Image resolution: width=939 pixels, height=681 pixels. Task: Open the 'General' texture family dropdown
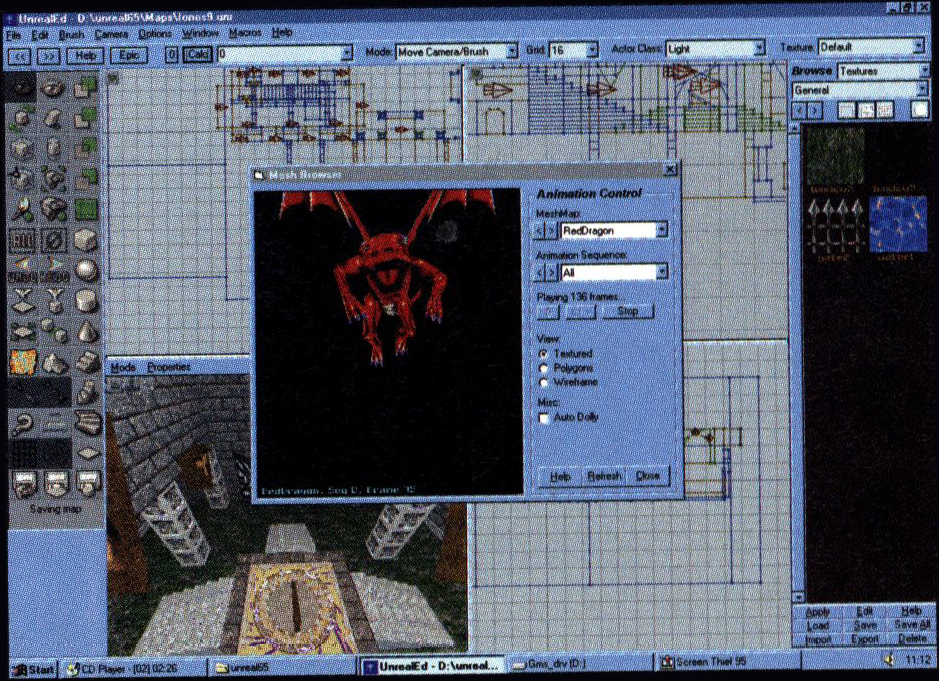922,90
